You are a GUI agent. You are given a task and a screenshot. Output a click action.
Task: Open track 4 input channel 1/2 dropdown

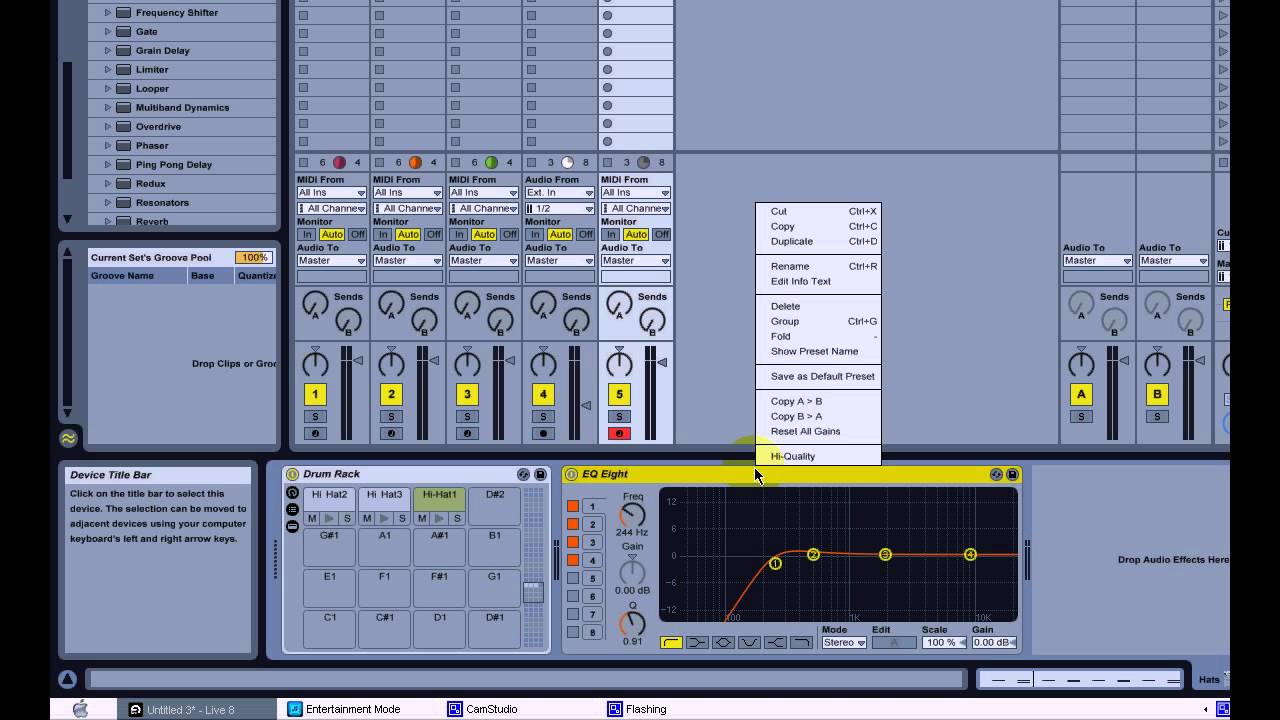pyautogui.click(x=560, y=208)
